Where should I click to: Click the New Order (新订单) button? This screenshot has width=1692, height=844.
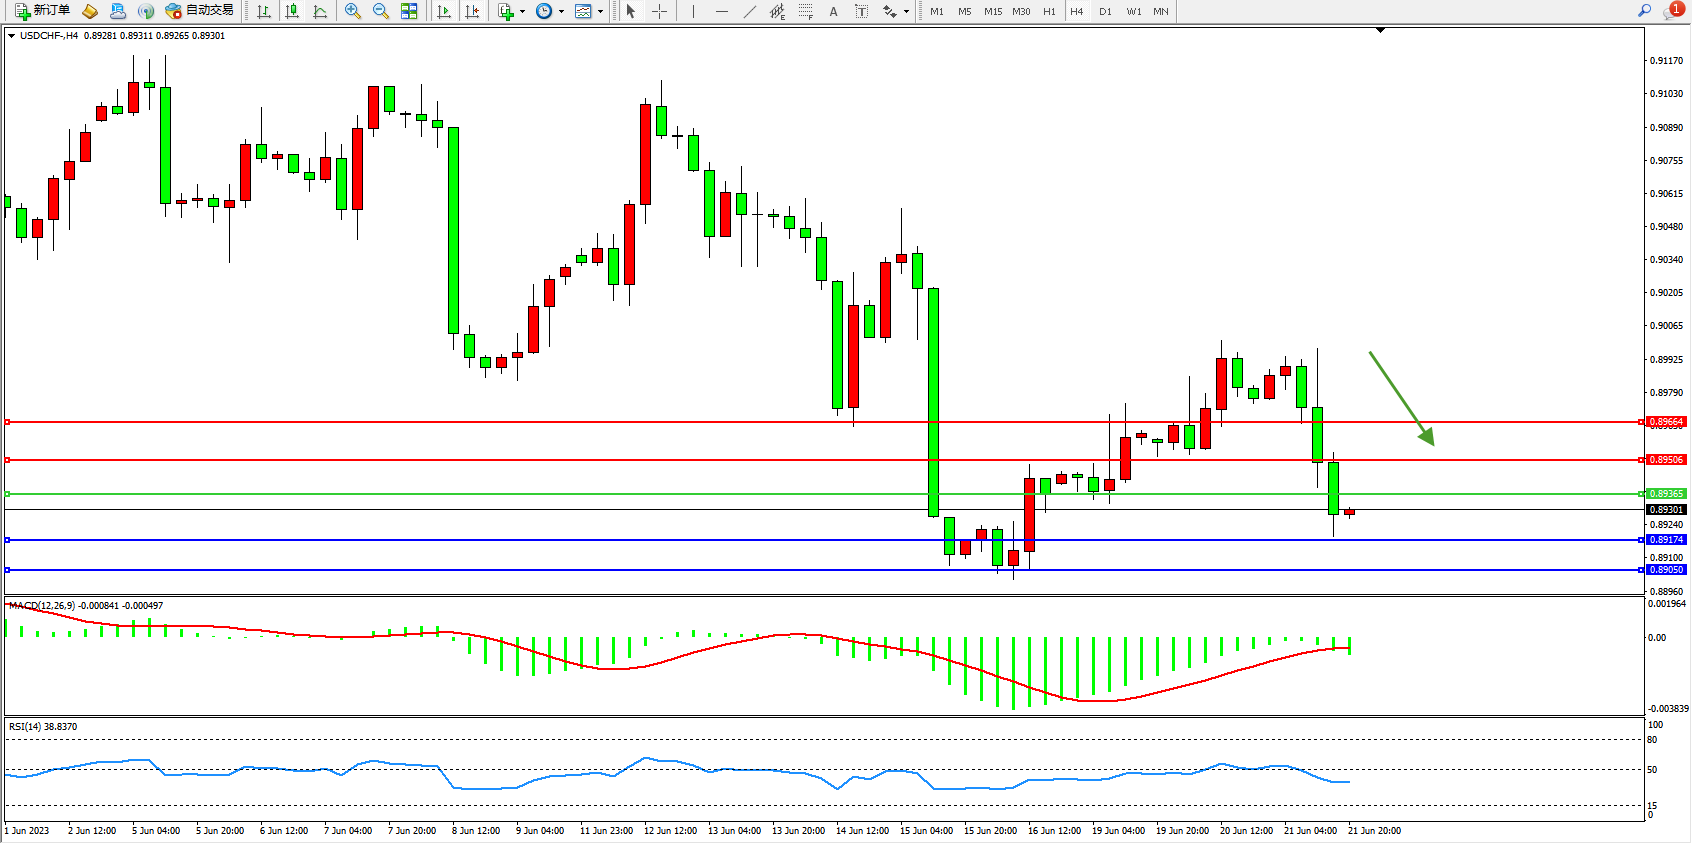(x=42, y=11)
